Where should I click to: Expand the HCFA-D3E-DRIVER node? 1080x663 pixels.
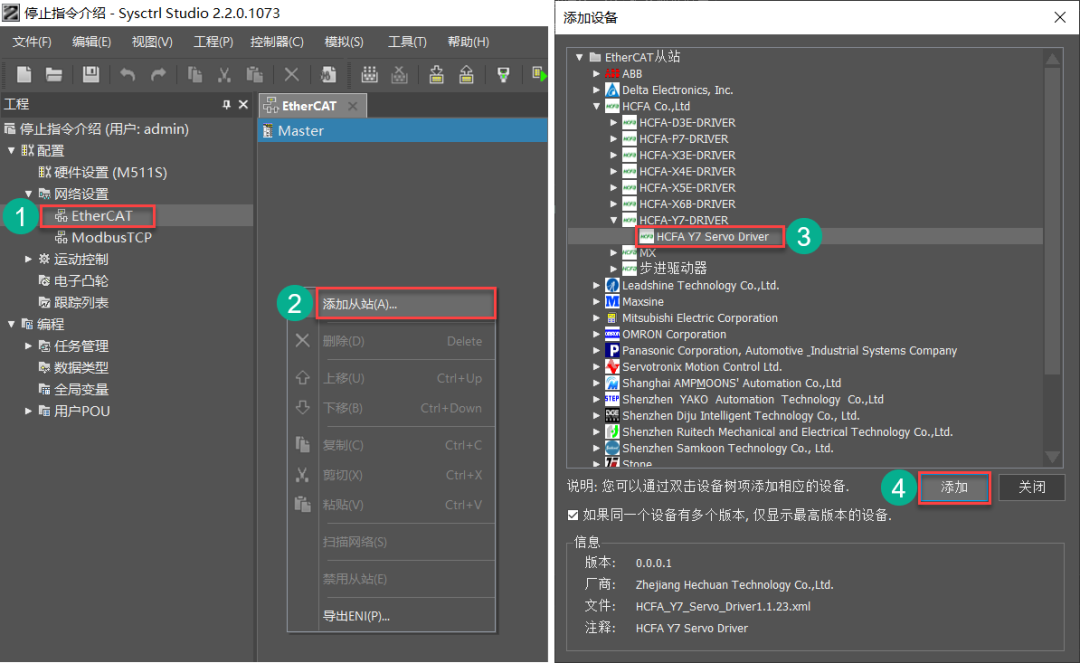614,123
